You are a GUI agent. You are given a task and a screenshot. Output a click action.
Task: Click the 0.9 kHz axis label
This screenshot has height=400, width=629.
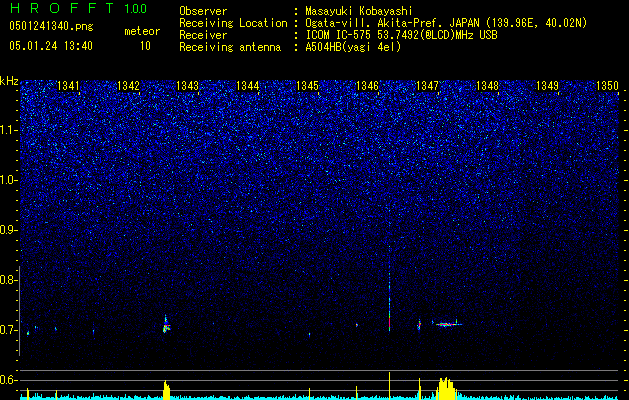8,230
